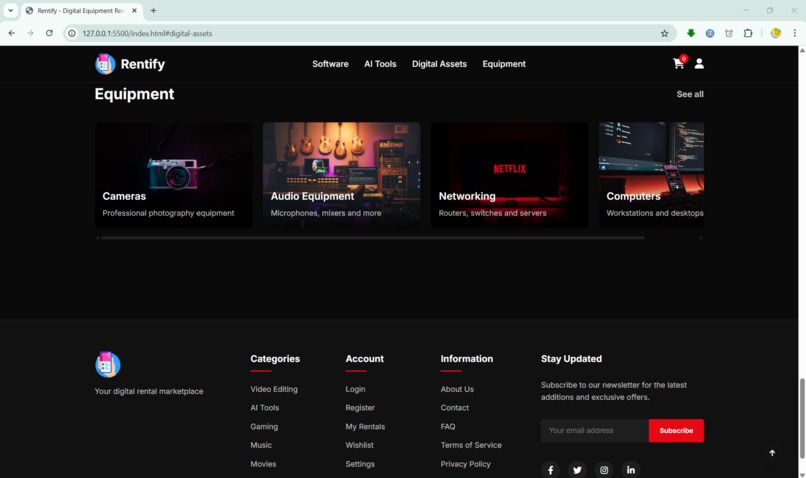Open Terms of Service link
The height and width of the screenshot is (478, 806).
(471, 445)
